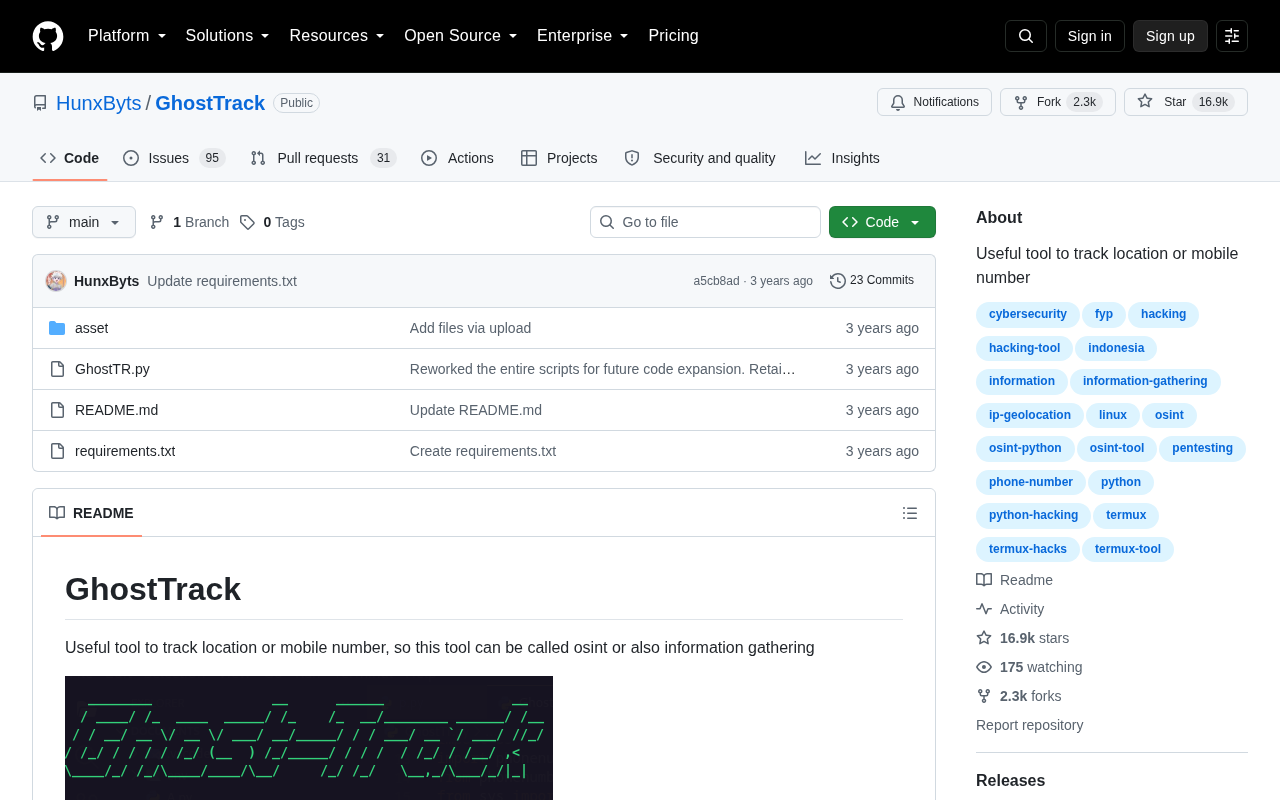Image resolution: width=1280 pixels, height=800 pixels.
Task: Open README.md file
Action: coord(116,410)
